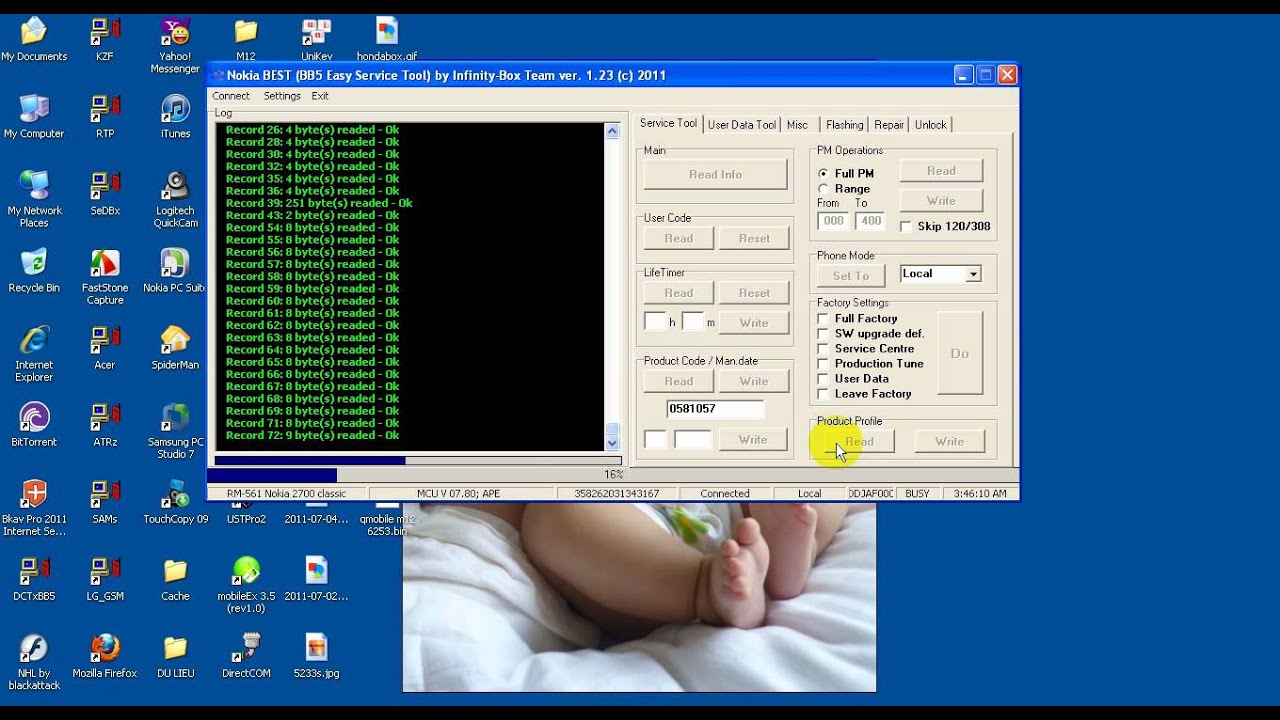Open the ATRz shortcut icon
Viewport: 1280px width, 720px height.
pos(104,424)
